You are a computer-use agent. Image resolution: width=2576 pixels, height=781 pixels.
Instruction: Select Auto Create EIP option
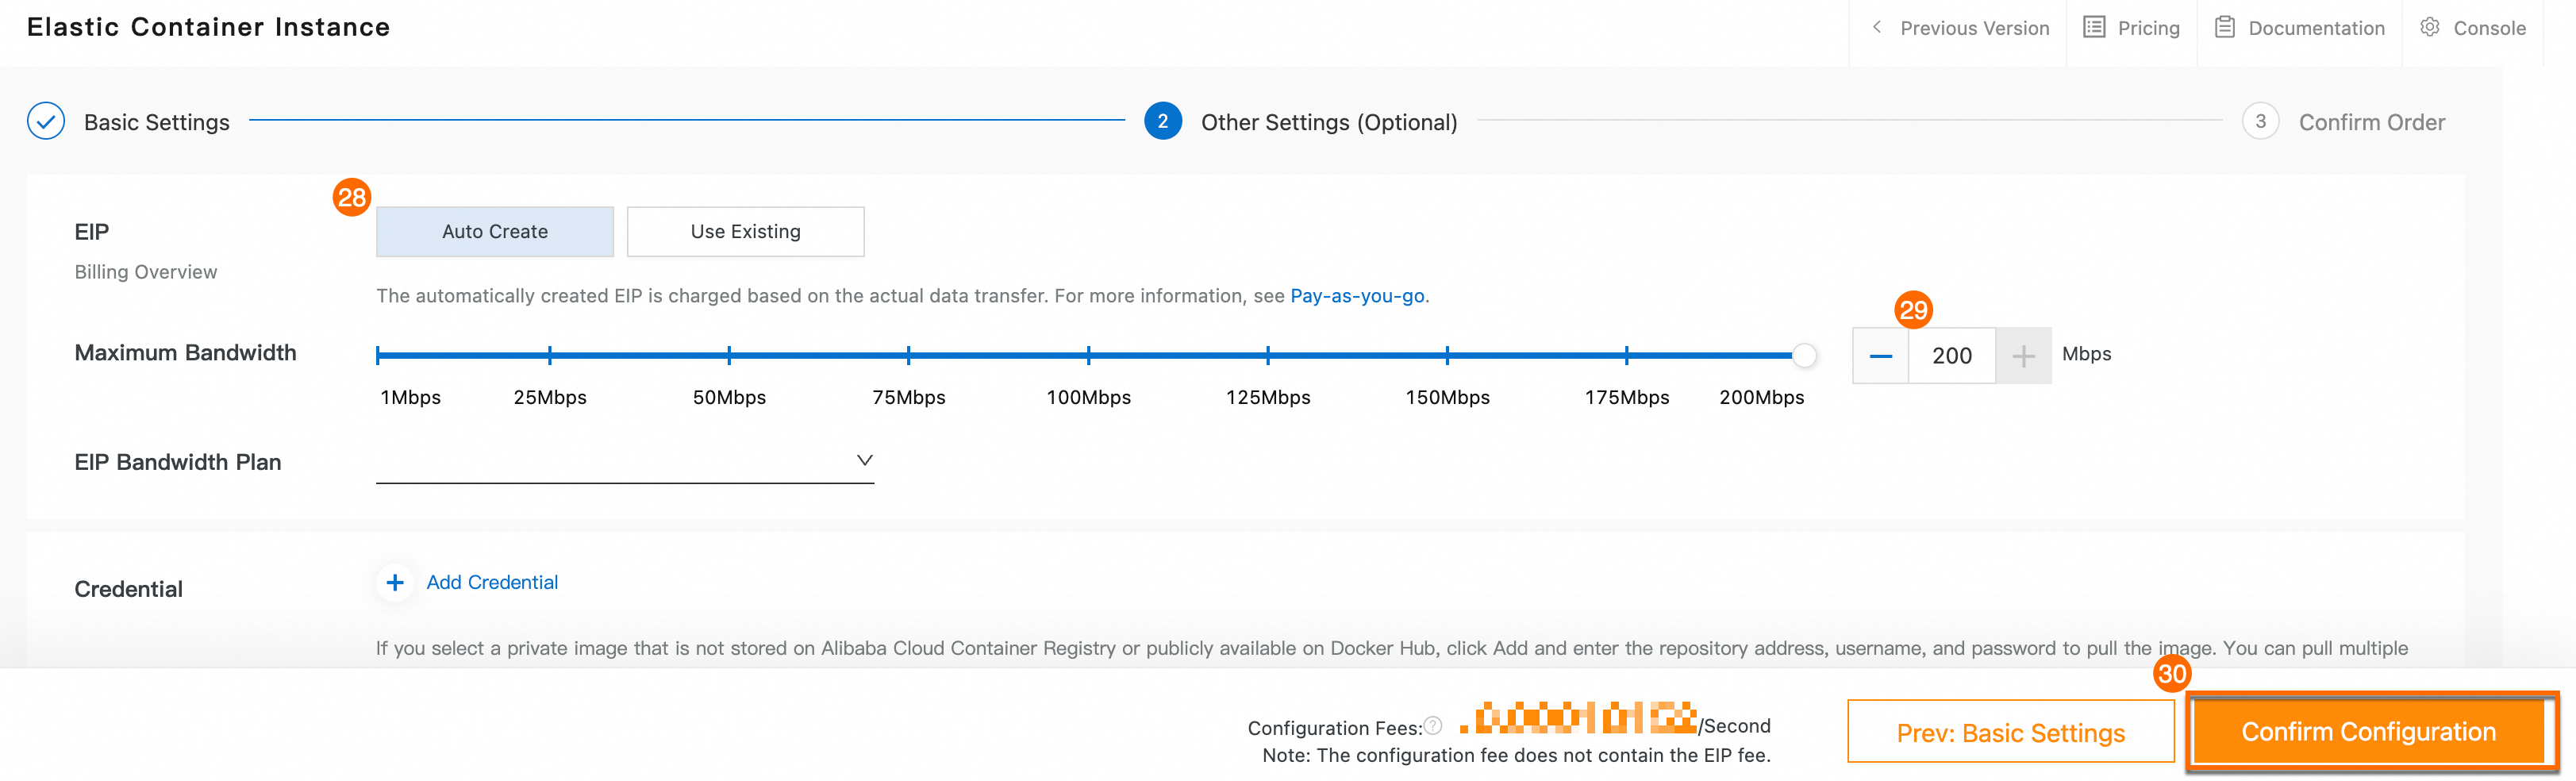tap(495, 232)
